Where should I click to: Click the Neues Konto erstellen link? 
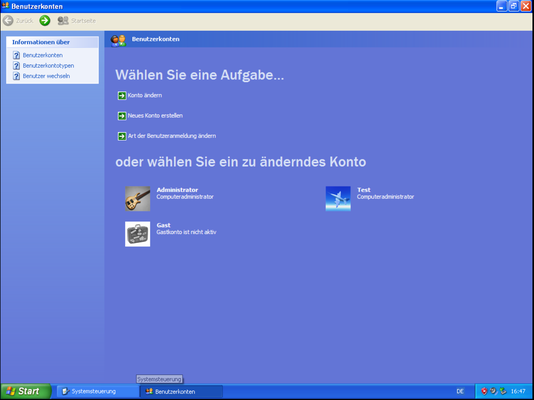155,116
